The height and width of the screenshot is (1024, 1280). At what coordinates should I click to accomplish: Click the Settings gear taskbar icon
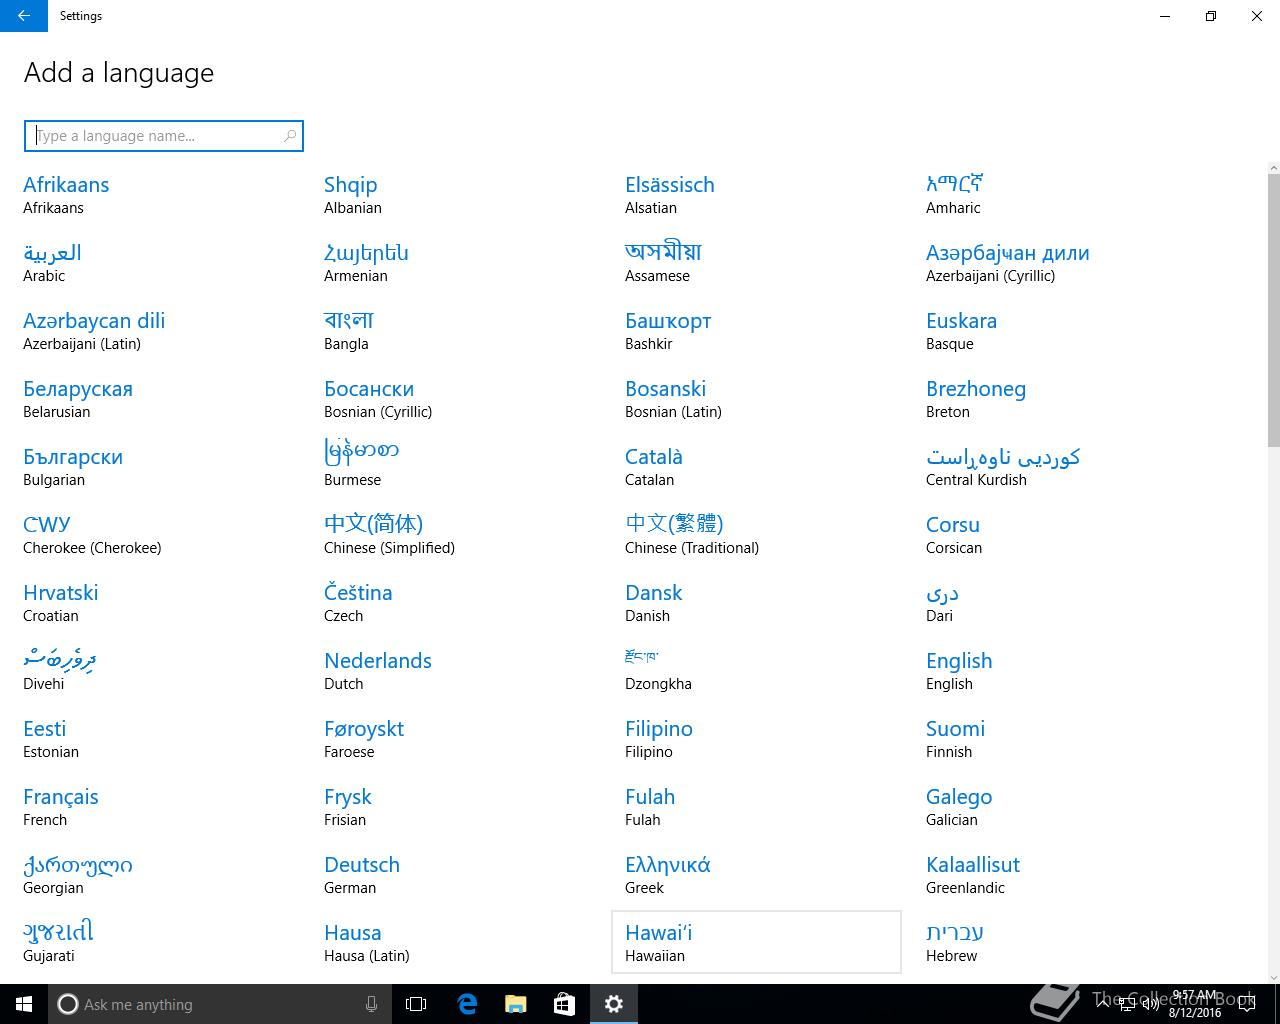614,1004
